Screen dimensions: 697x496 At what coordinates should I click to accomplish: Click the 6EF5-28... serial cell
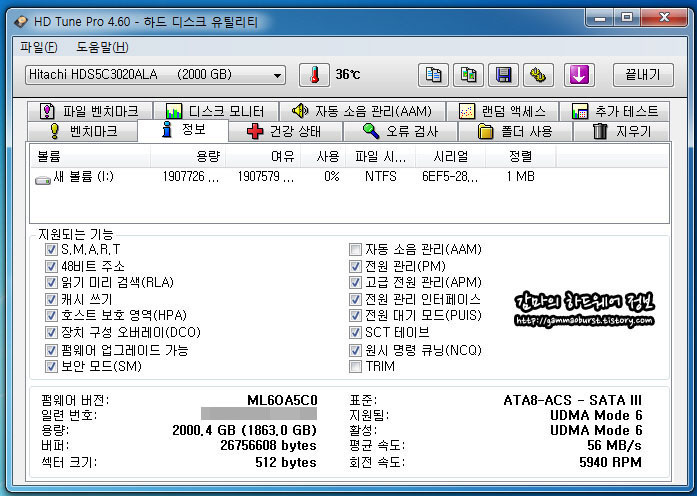pos(450,177)
